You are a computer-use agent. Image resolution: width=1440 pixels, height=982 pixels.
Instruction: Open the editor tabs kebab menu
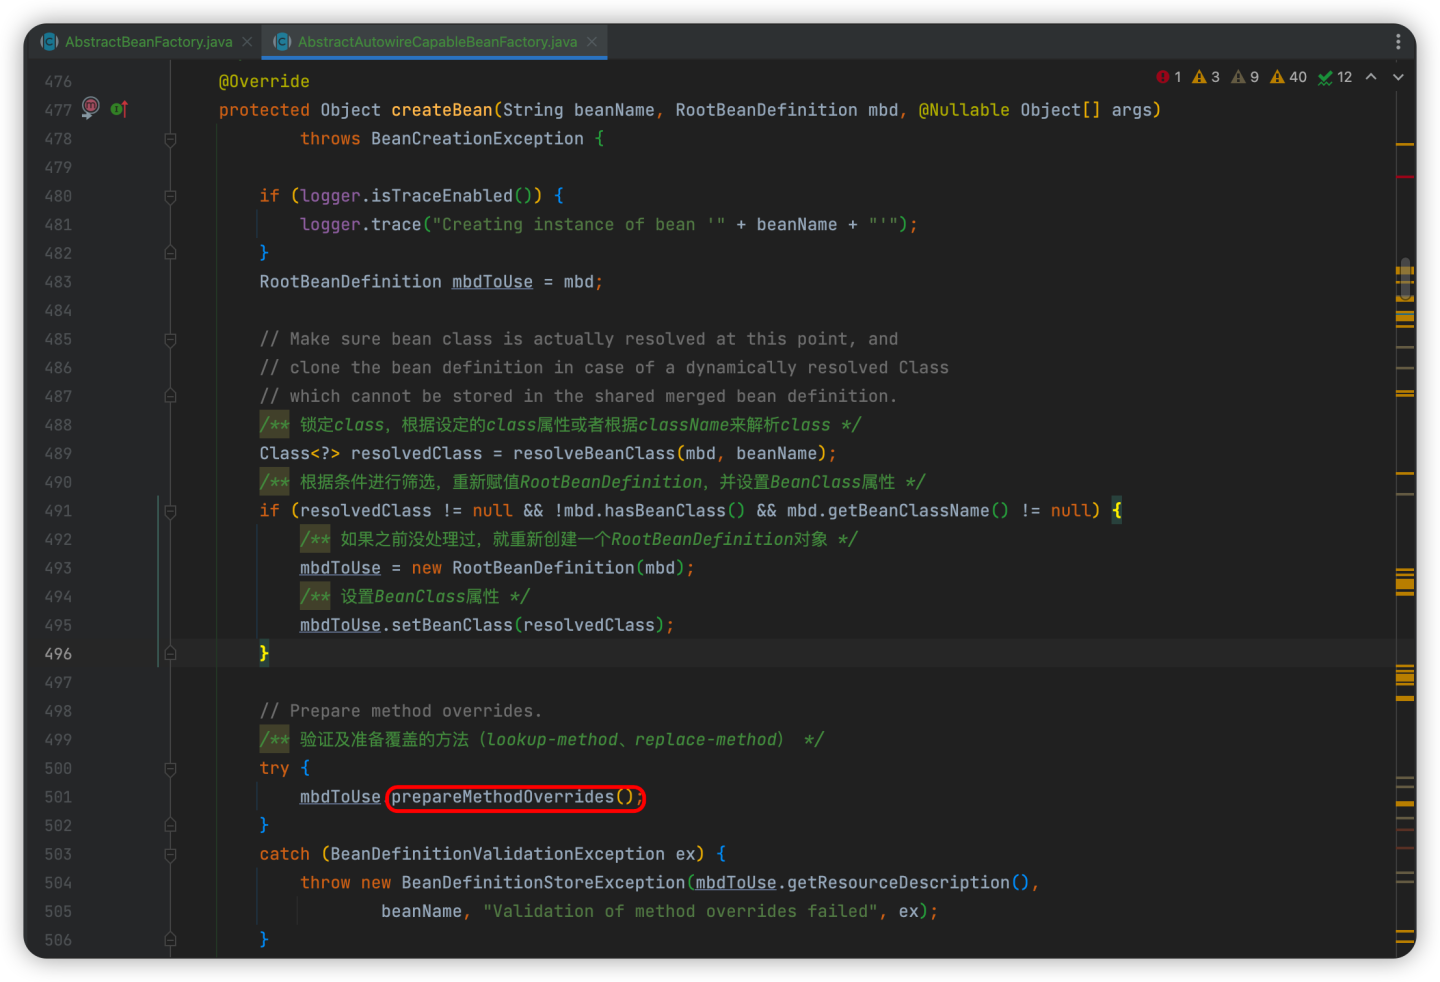coord(1397,42)
